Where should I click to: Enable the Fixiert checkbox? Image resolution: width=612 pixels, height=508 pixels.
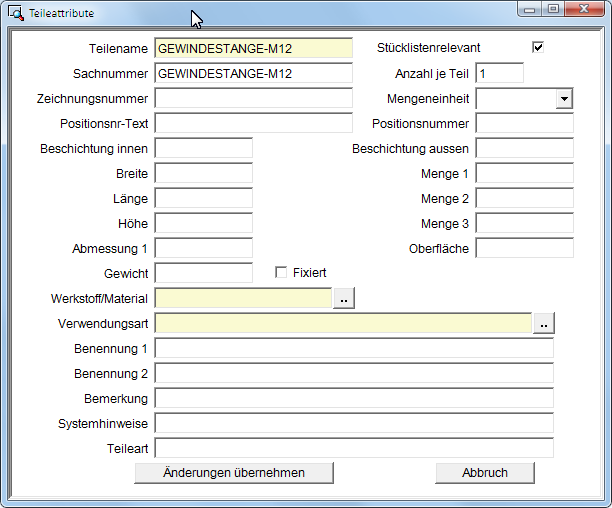pos(281,272)
